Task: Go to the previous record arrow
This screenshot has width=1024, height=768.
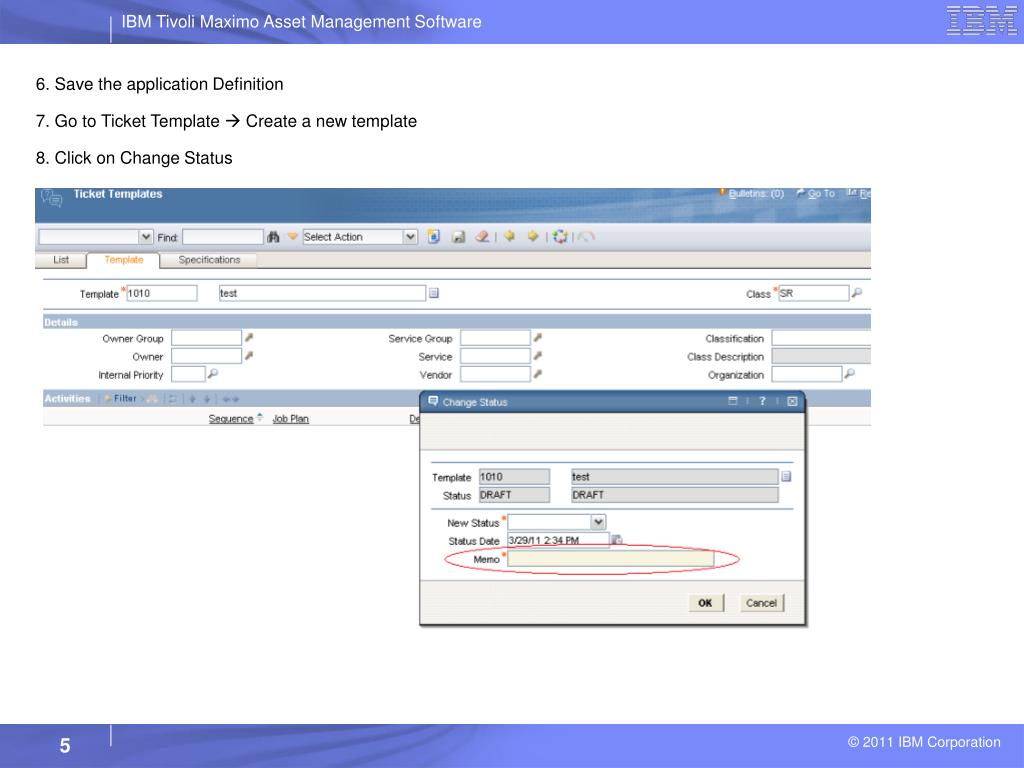Action: pyautogui.click(x=509, y=236)
